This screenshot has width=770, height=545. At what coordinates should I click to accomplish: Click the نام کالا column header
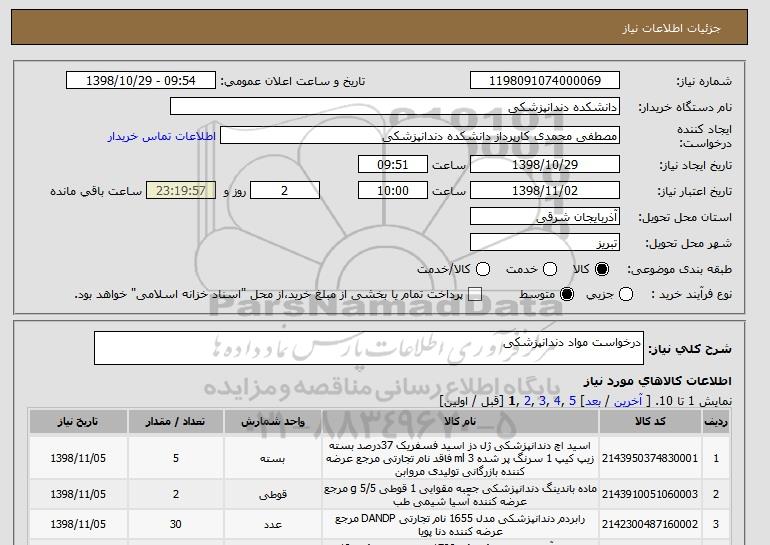pyautogui.click(x=460, y=421)
